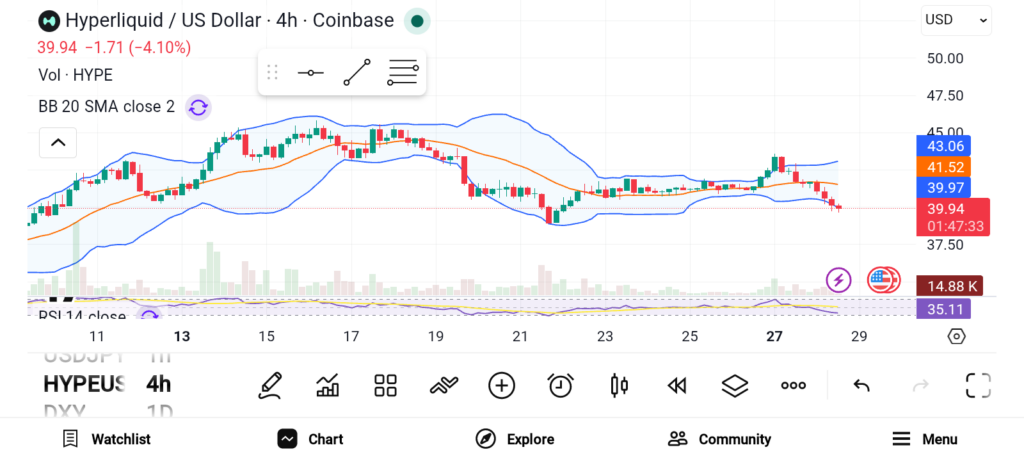Switch to the Watchlist tab

coord(106,439)
